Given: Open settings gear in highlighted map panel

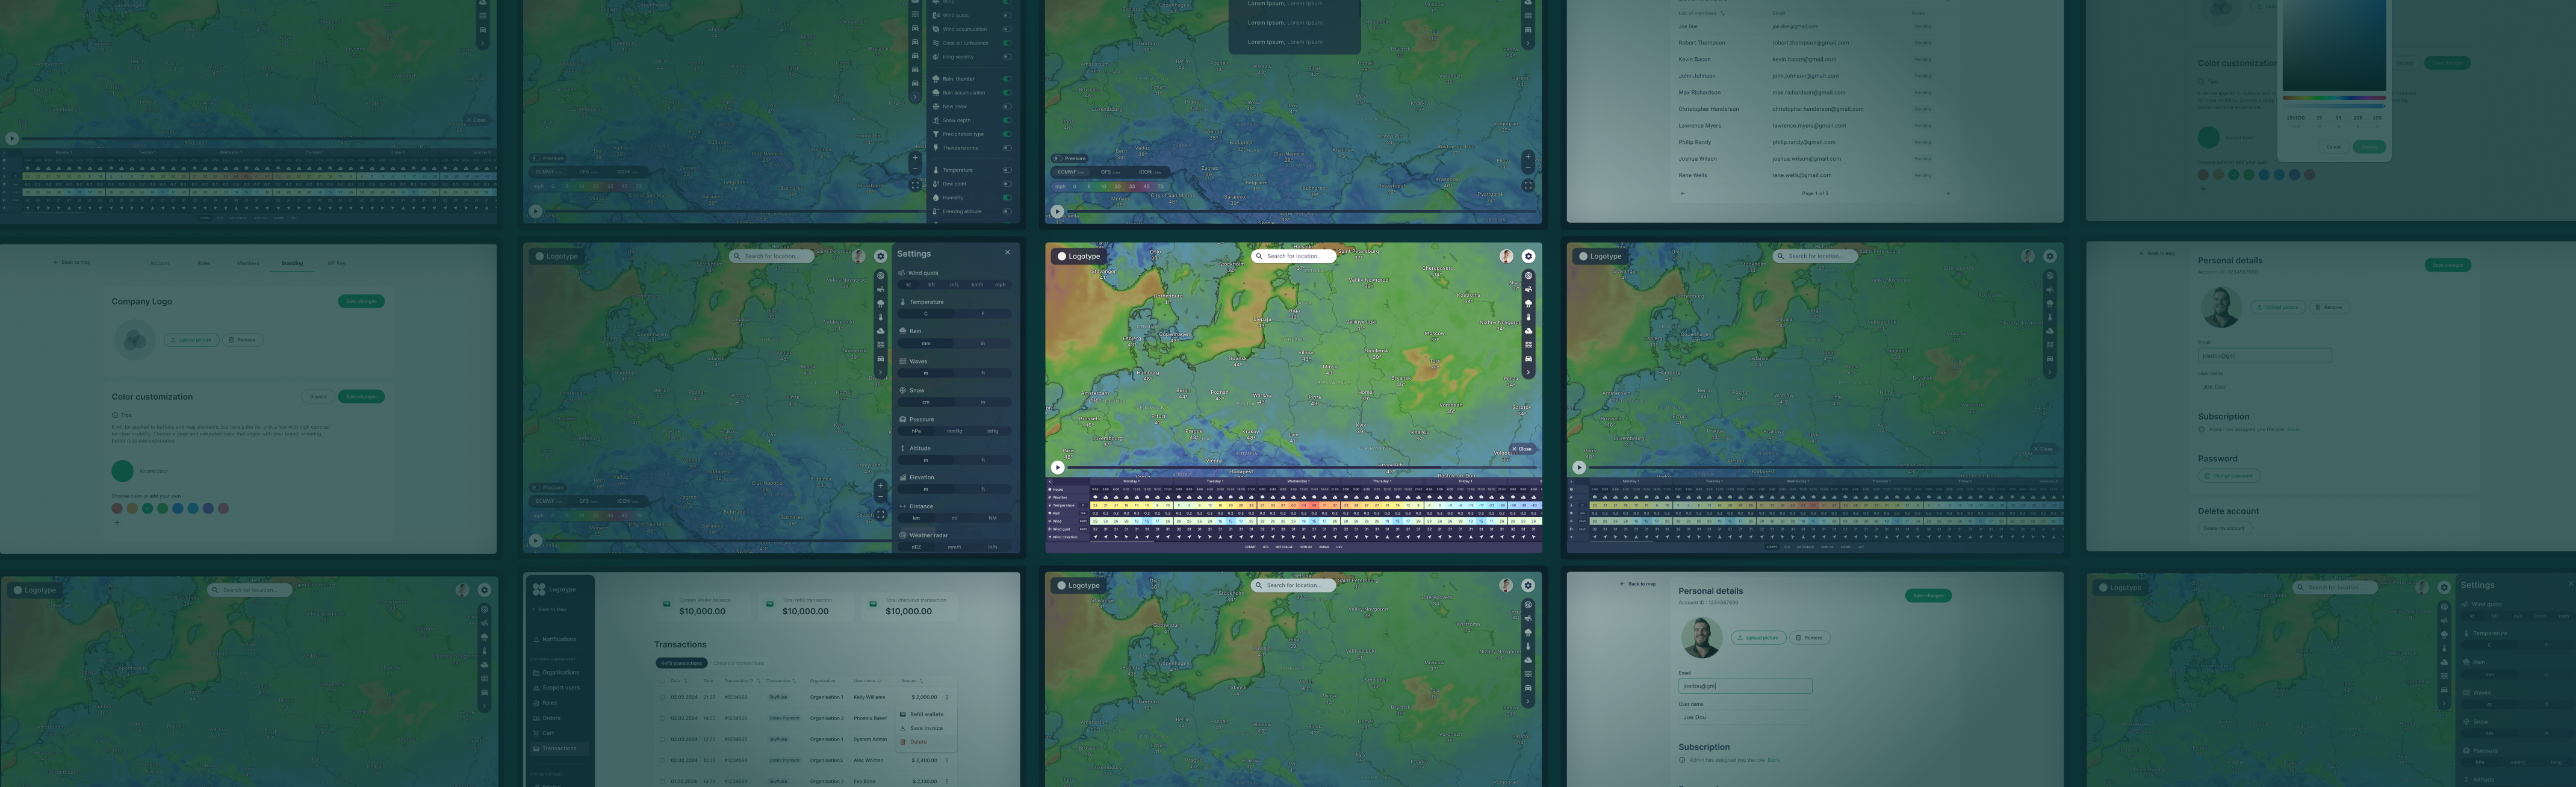Looking at the screenshot, I should coord(1528,256).
